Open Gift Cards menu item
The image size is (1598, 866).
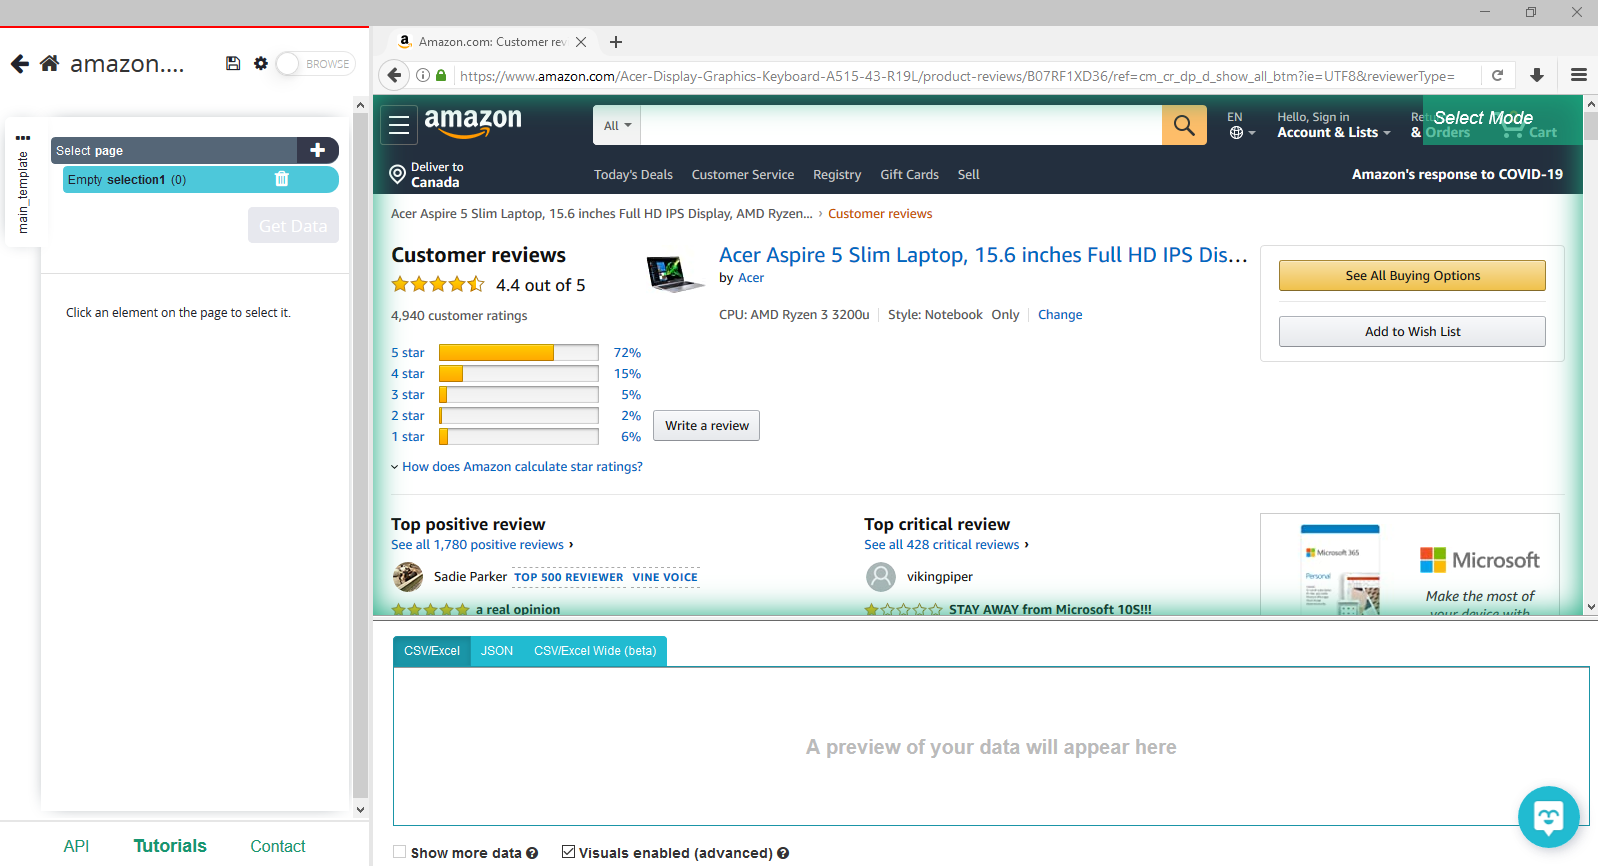click(909, 174)
